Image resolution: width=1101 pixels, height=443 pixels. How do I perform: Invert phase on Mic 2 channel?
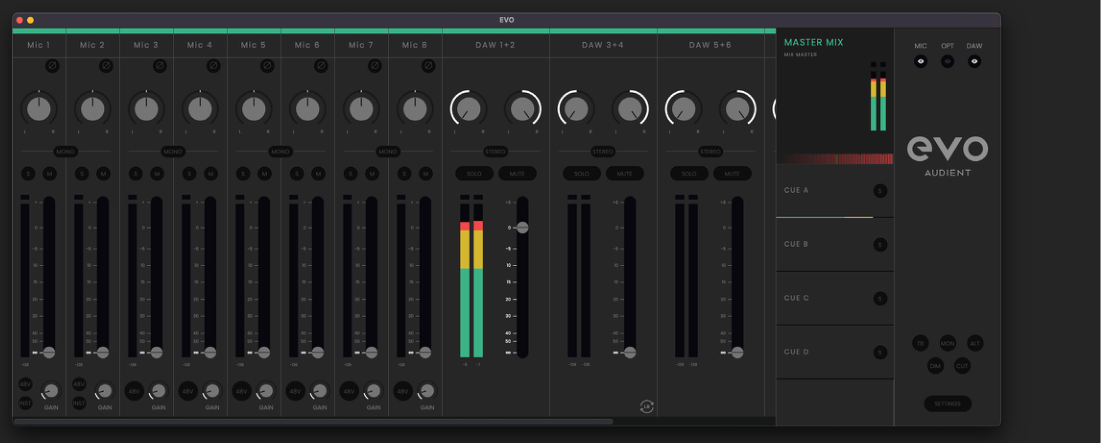coord(106,65)
